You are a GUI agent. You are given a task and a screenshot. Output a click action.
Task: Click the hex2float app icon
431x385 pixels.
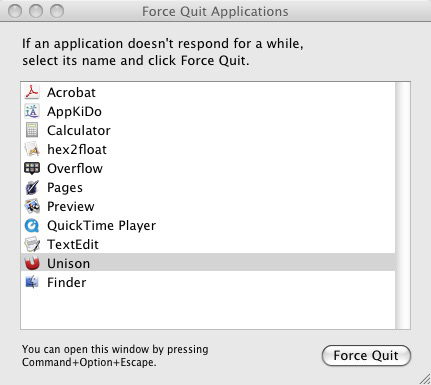pos(32,149)
